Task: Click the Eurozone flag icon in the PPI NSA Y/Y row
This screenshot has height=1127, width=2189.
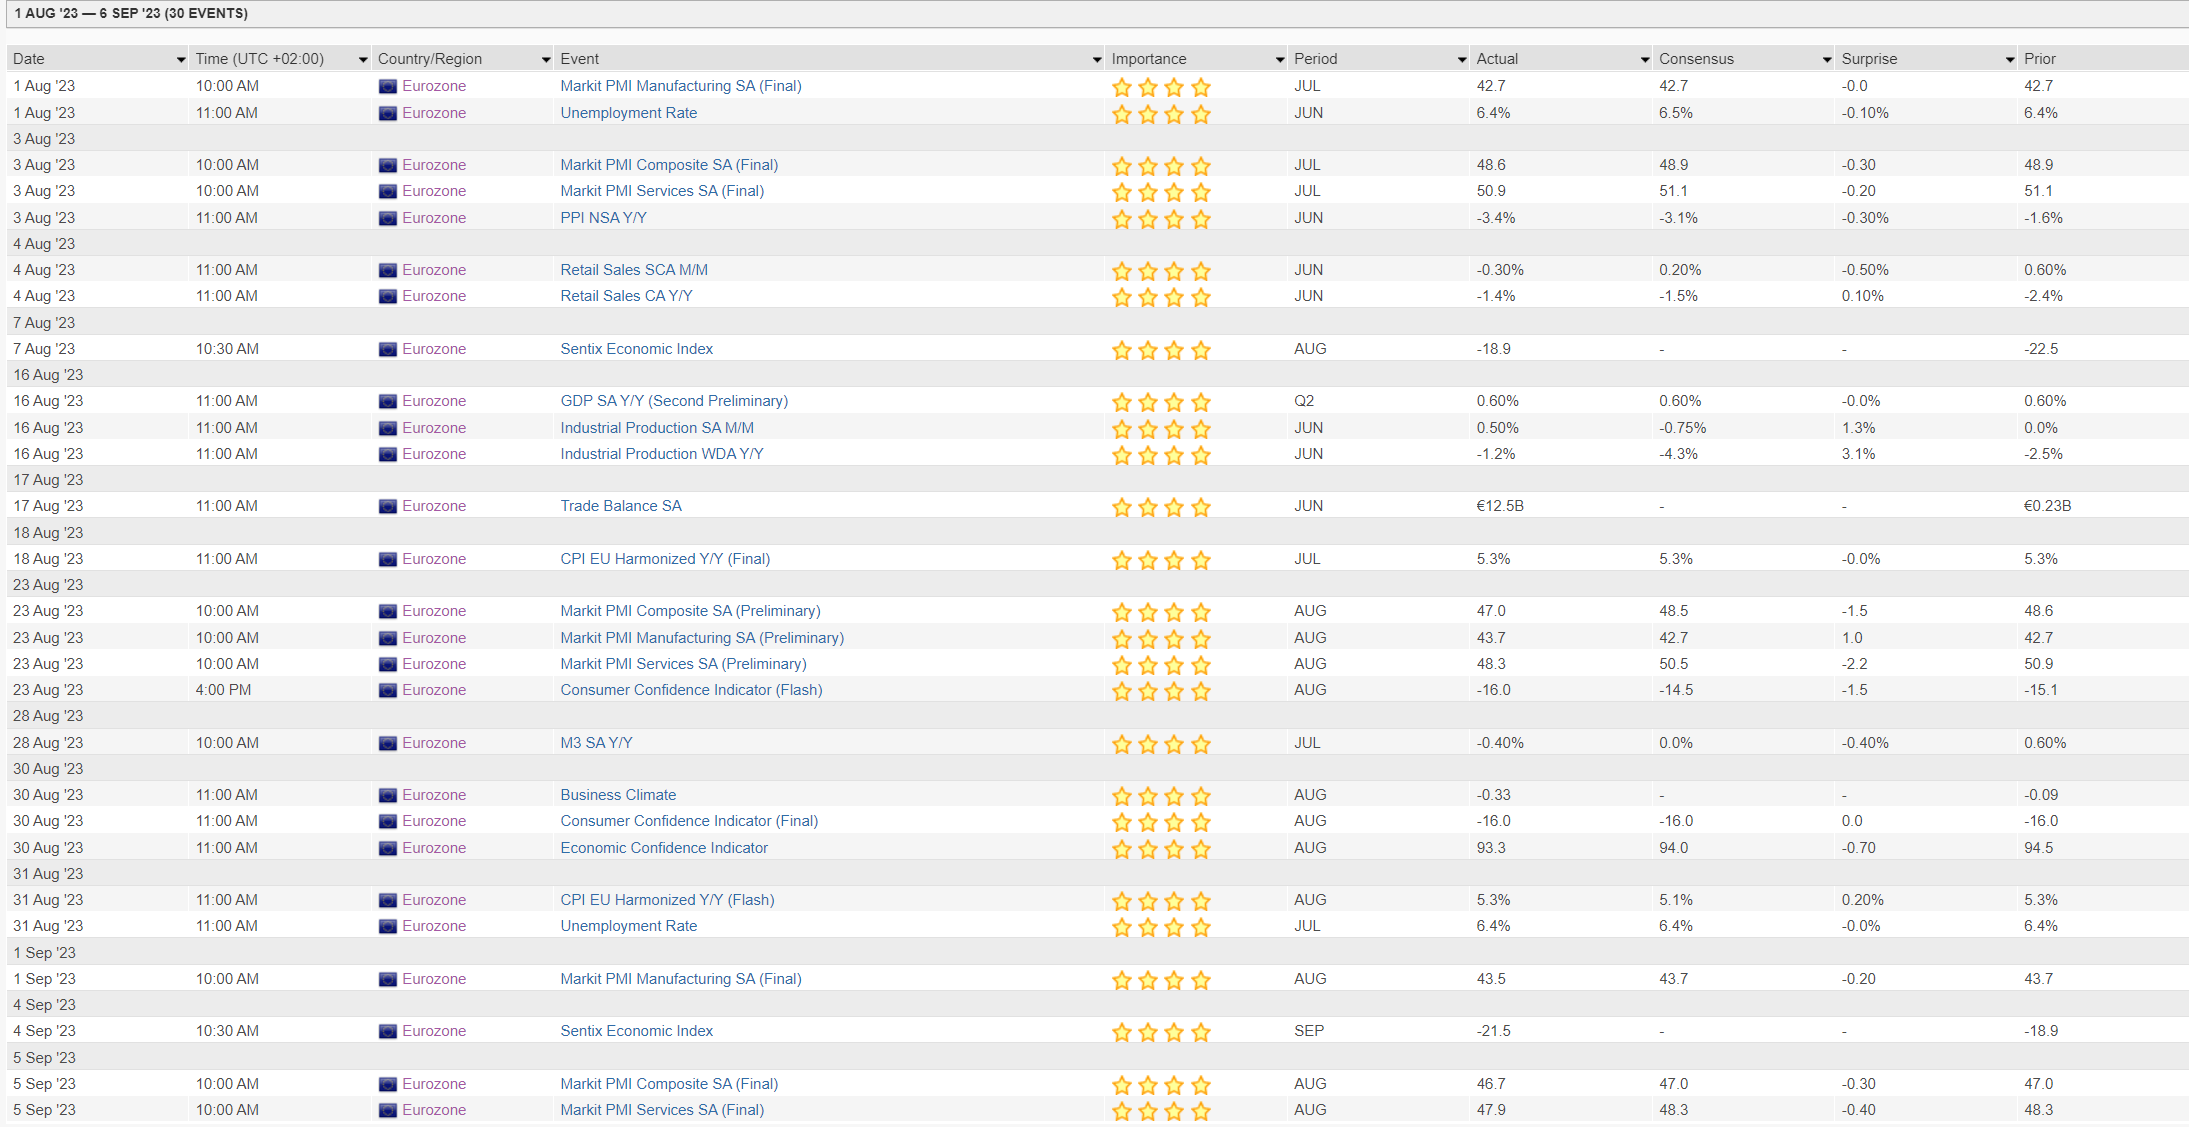Action: pos(388,218)
